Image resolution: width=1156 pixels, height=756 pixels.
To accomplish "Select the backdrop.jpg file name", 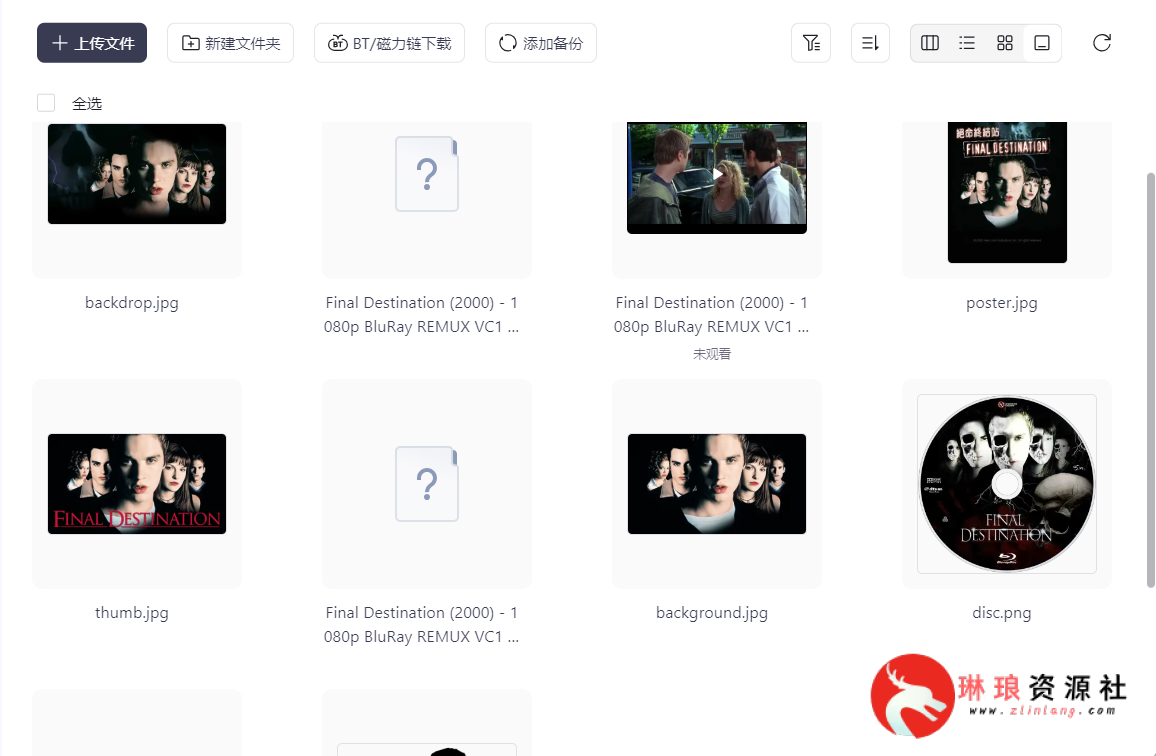I will [x=132, y=302].
